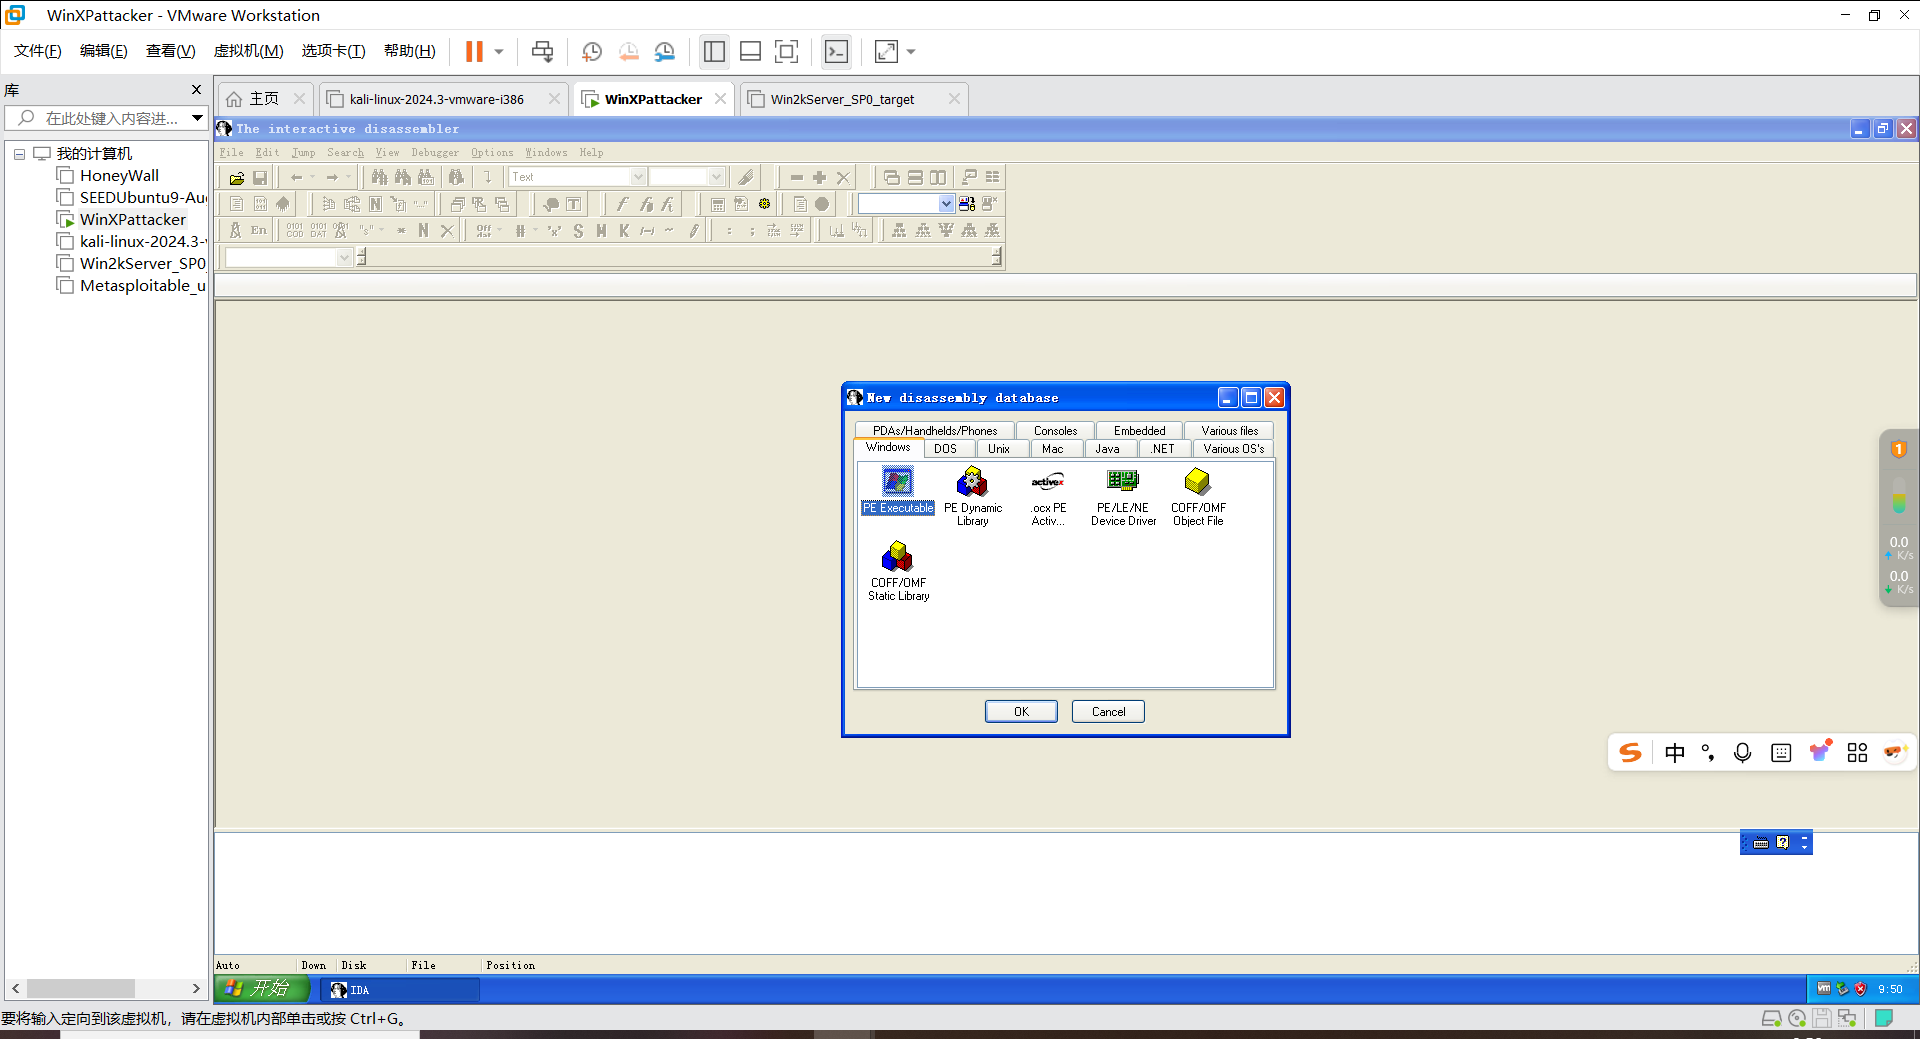Open the VMware stretch view dropdown arrow
Image resolution: width=1920 pixels, height=1039 pixels.
pos(911,52)
